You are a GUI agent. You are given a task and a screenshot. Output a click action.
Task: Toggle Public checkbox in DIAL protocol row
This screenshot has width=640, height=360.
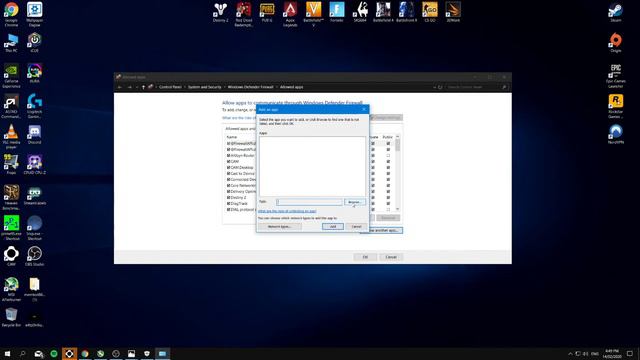[388, 209]
